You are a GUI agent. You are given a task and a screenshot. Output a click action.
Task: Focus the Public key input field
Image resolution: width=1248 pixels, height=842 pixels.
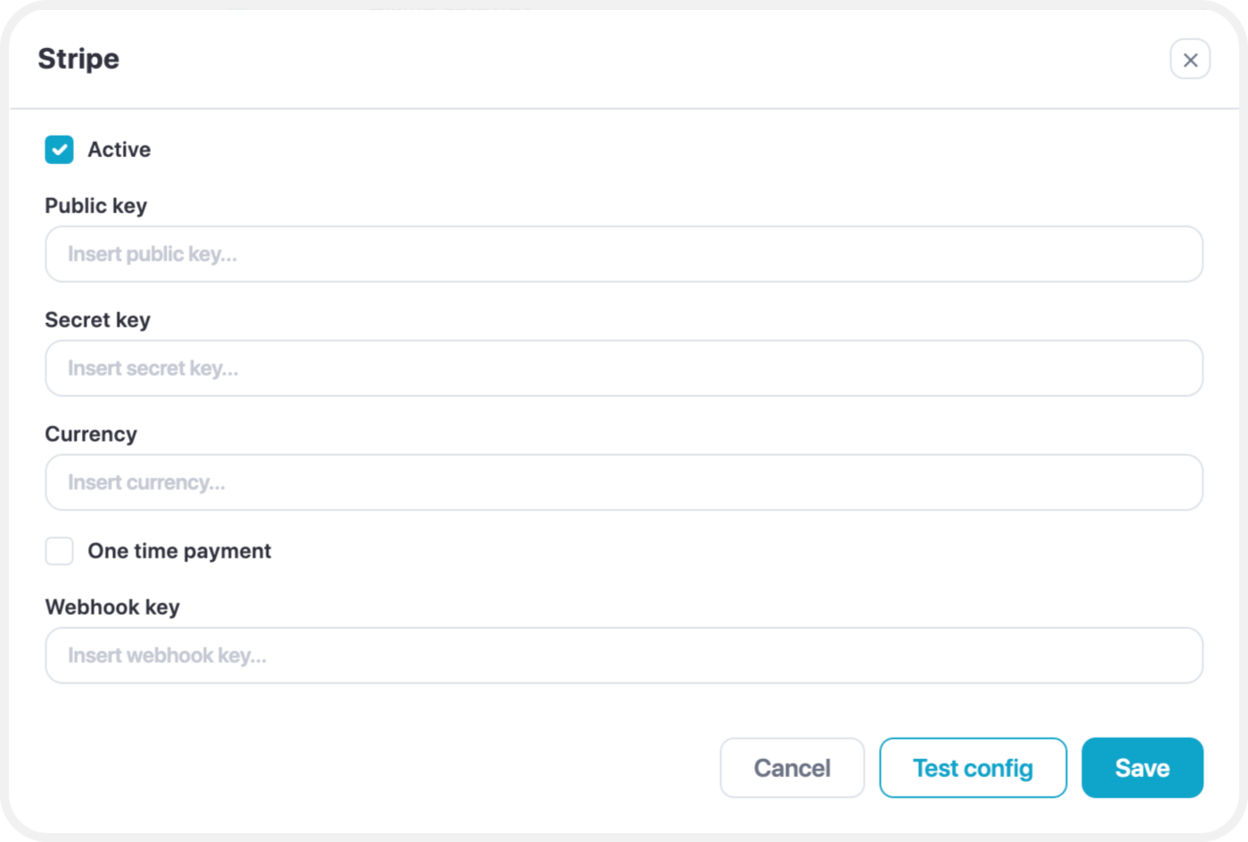[x=624, y=254]
